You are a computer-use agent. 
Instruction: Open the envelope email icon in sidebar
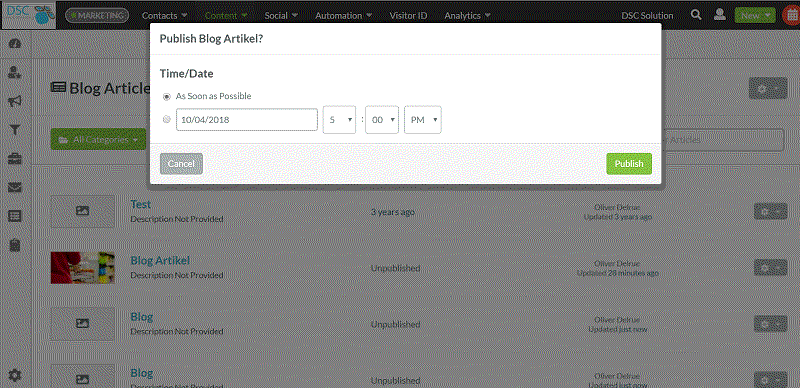[15, 188]
